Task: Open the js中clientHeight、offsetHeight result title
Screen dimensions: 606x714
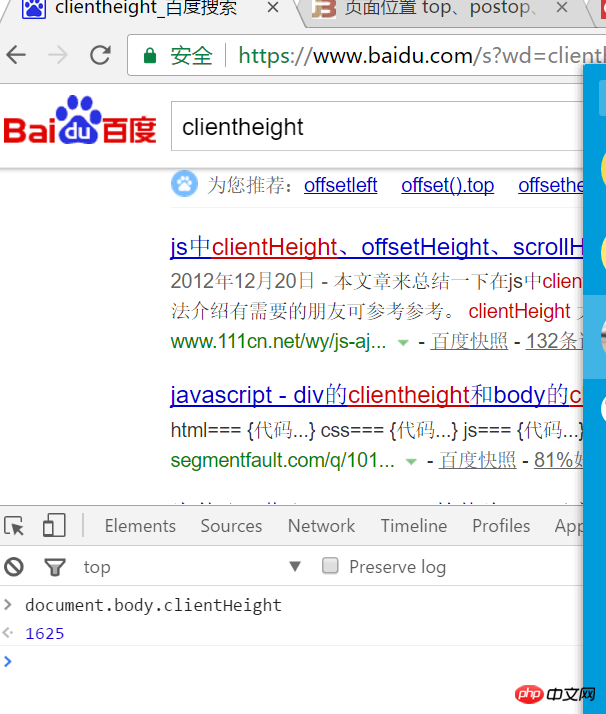Action: (377, 247)
